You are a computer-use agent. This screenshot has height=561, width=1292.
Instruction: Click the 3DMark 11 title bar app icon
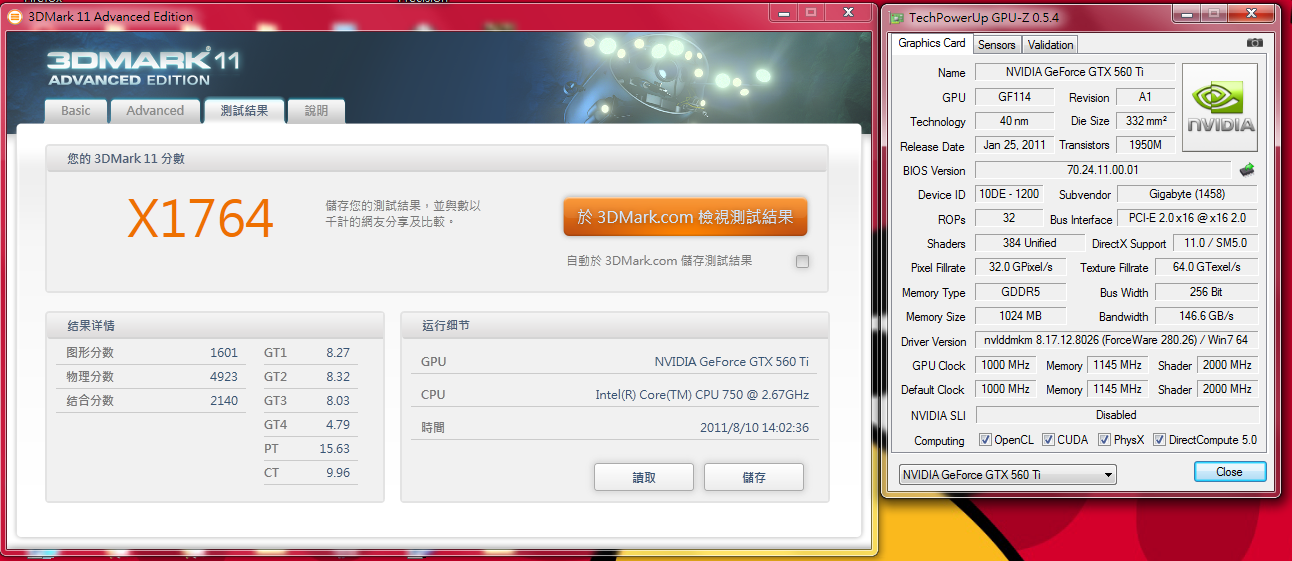14,16
